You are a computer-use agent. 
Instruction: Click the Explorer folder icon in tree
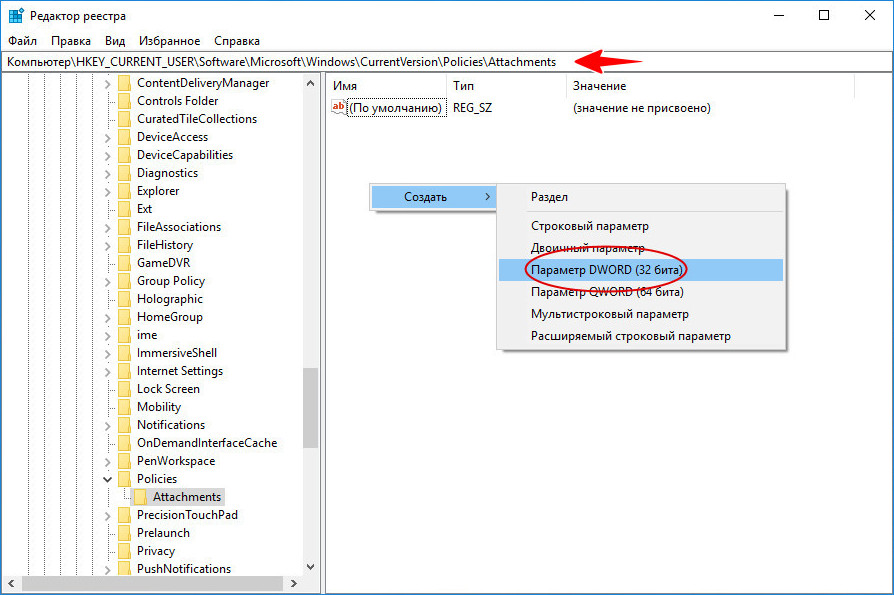(124, 191)
